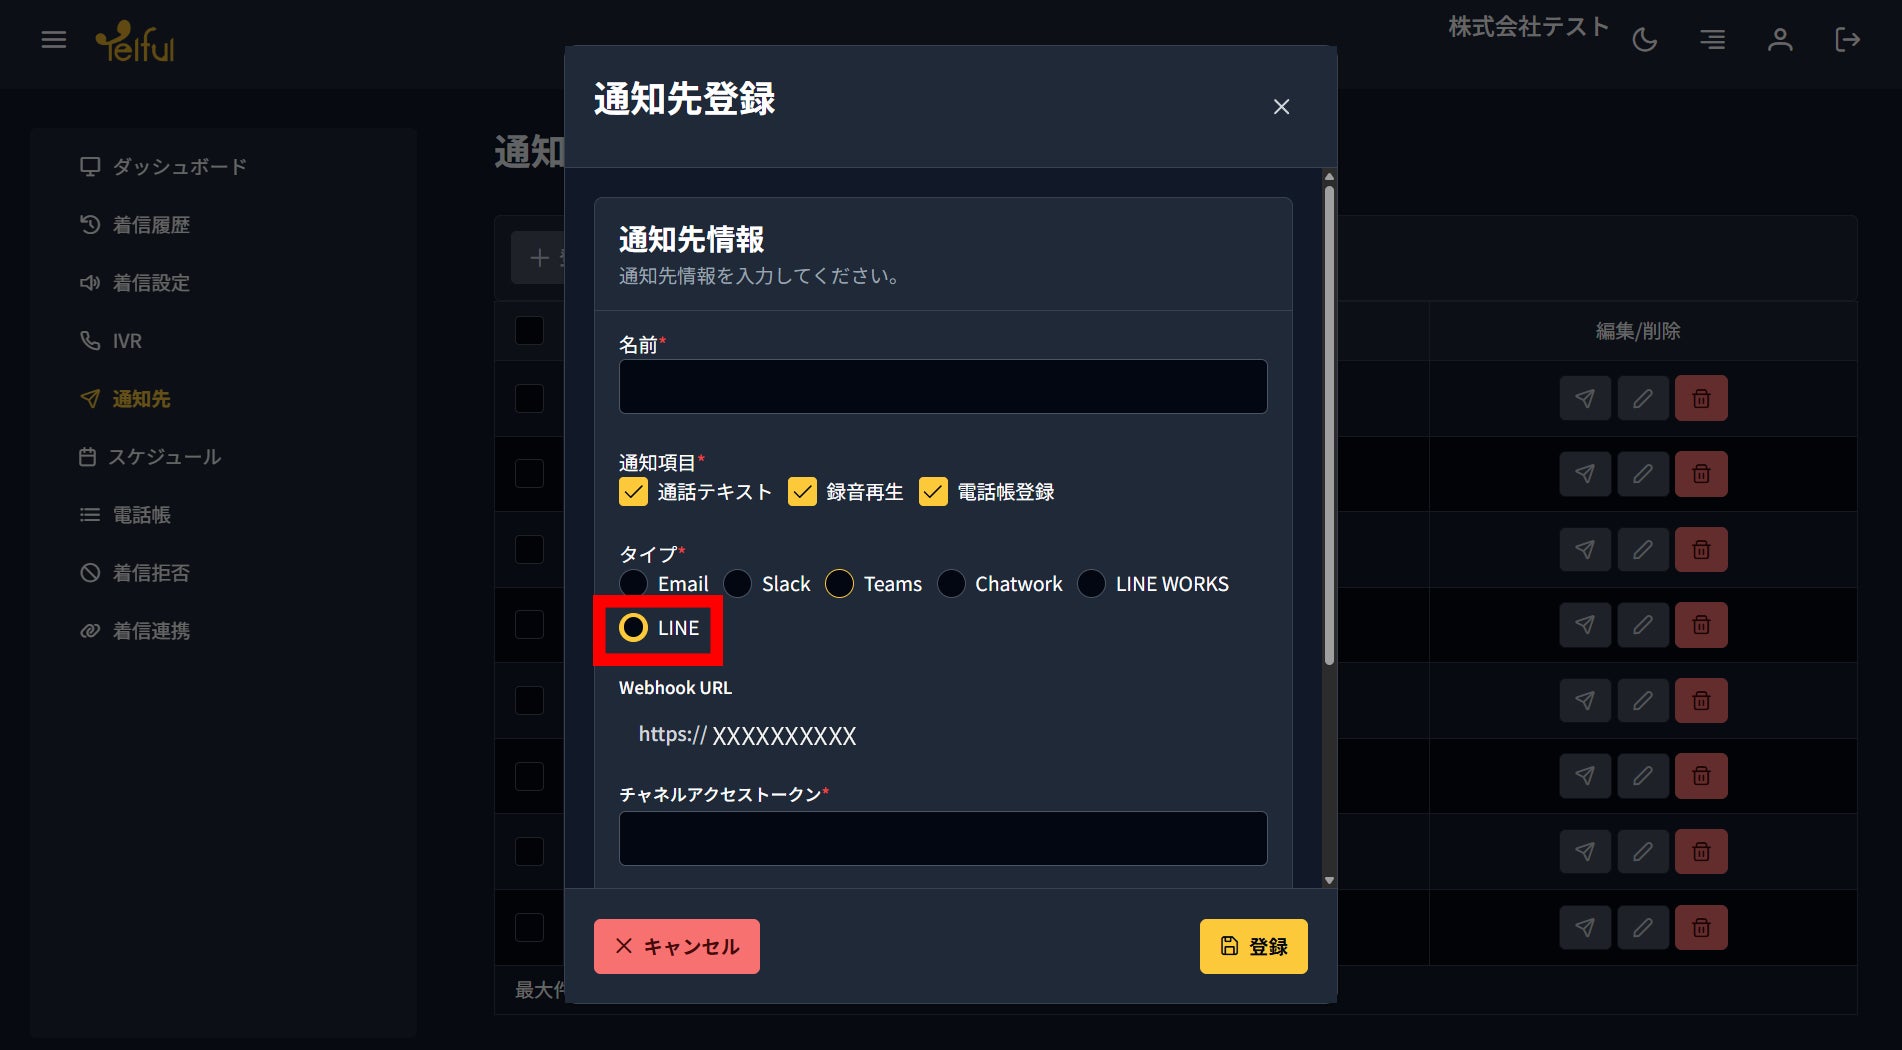Click the yellow 登録 button

tap(1254, 946)
